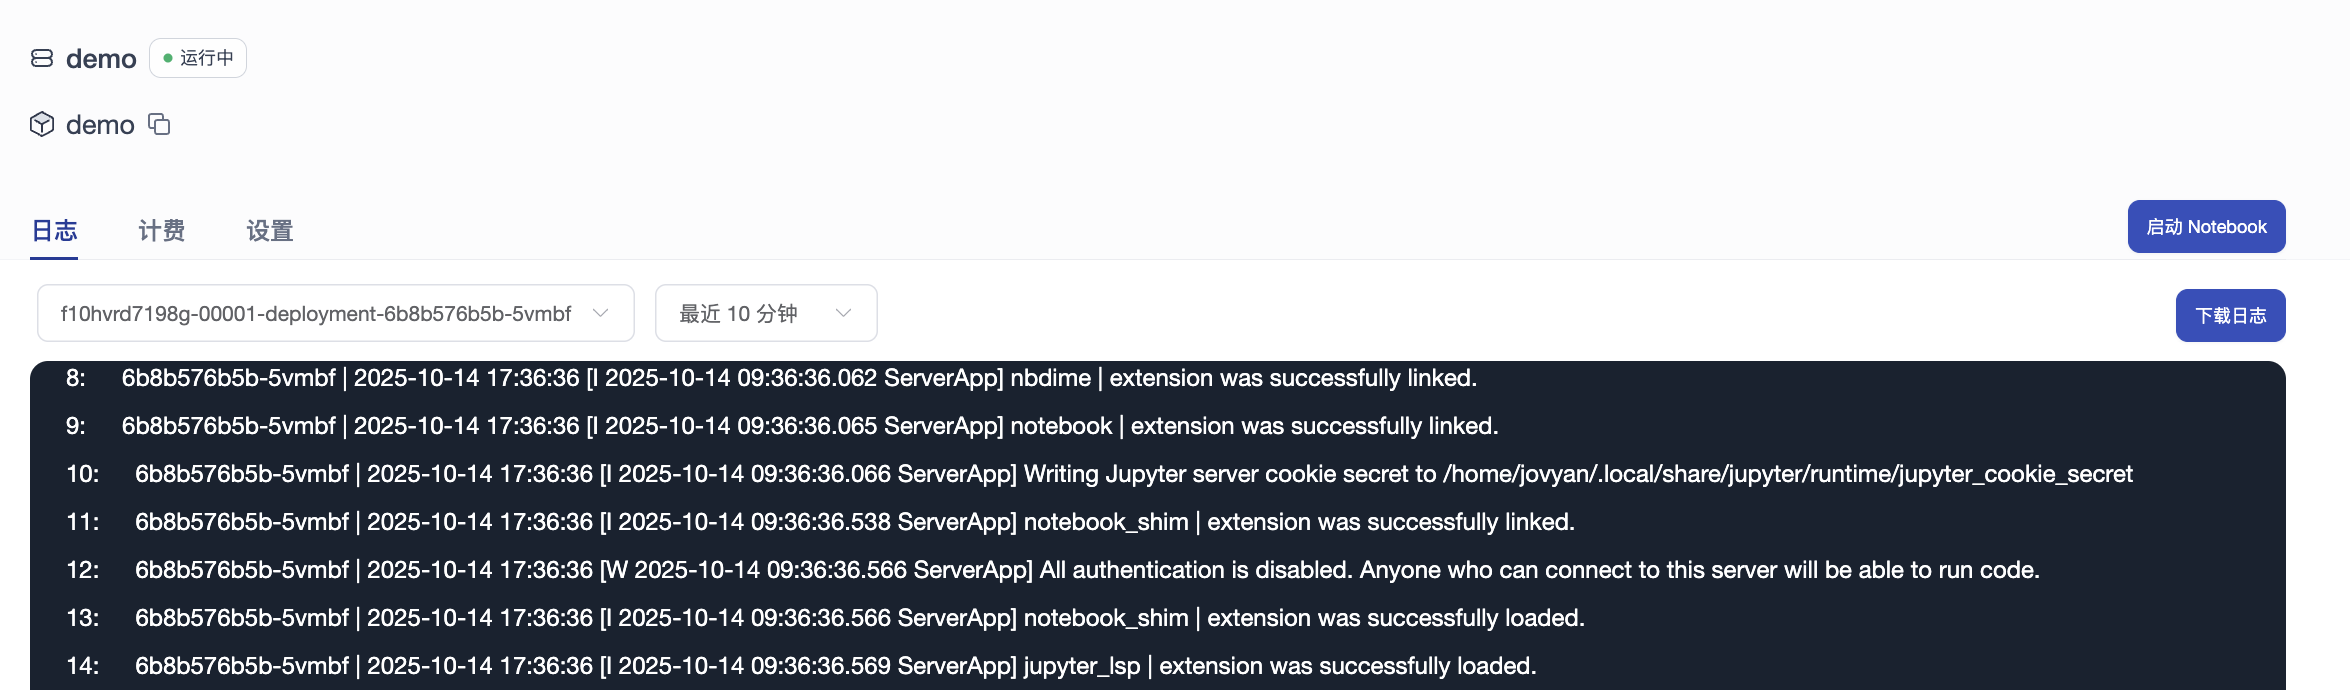
Task: Copy the demo name with the copy icon
Action: tap(159, 124)
